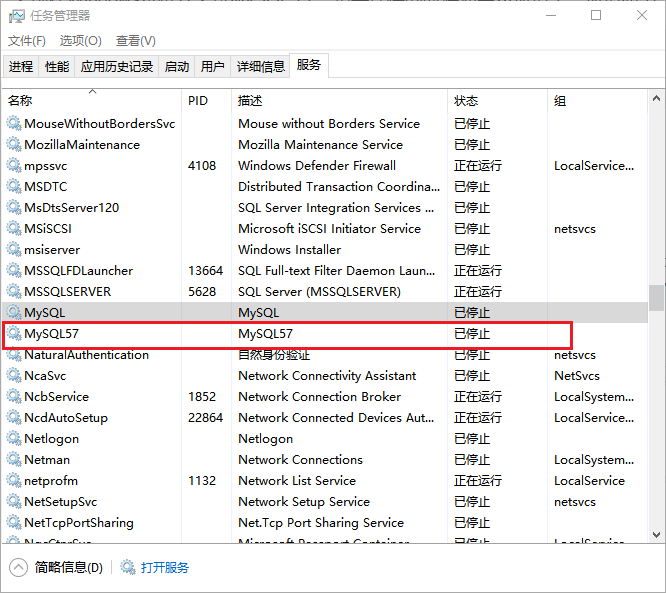Switch to the 性能 tab
666x593 pixels.
point(57,66)
